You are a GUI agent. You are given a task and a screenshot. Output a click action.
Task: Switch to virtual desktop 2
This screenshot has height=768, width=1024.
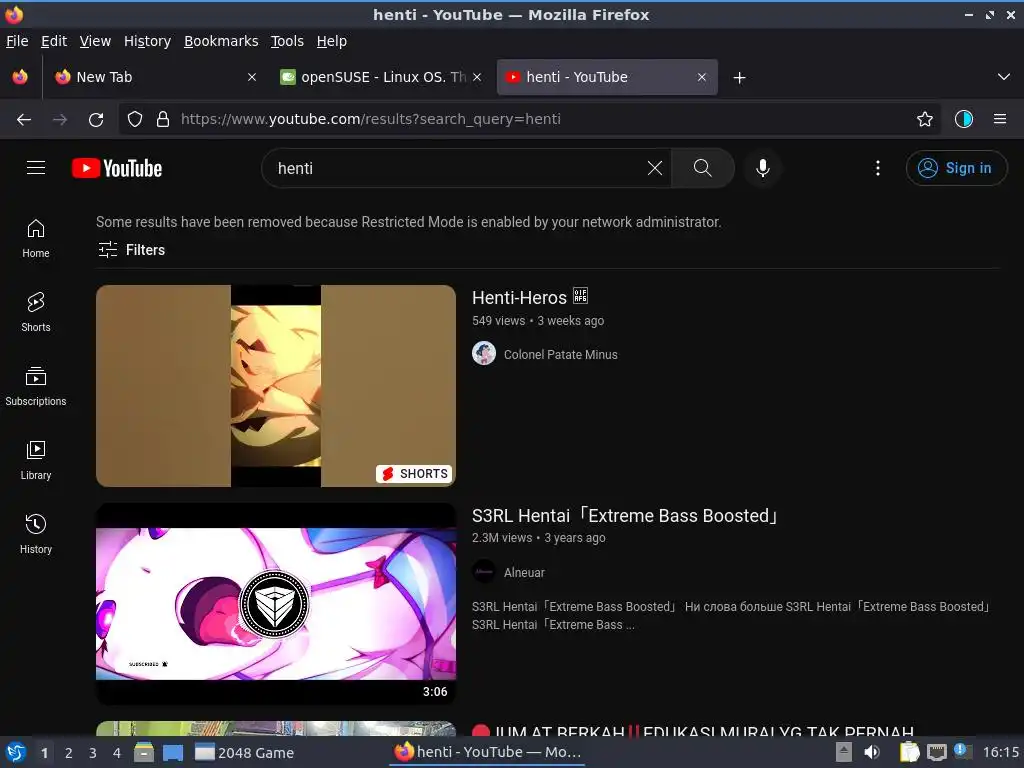(69, 753)
